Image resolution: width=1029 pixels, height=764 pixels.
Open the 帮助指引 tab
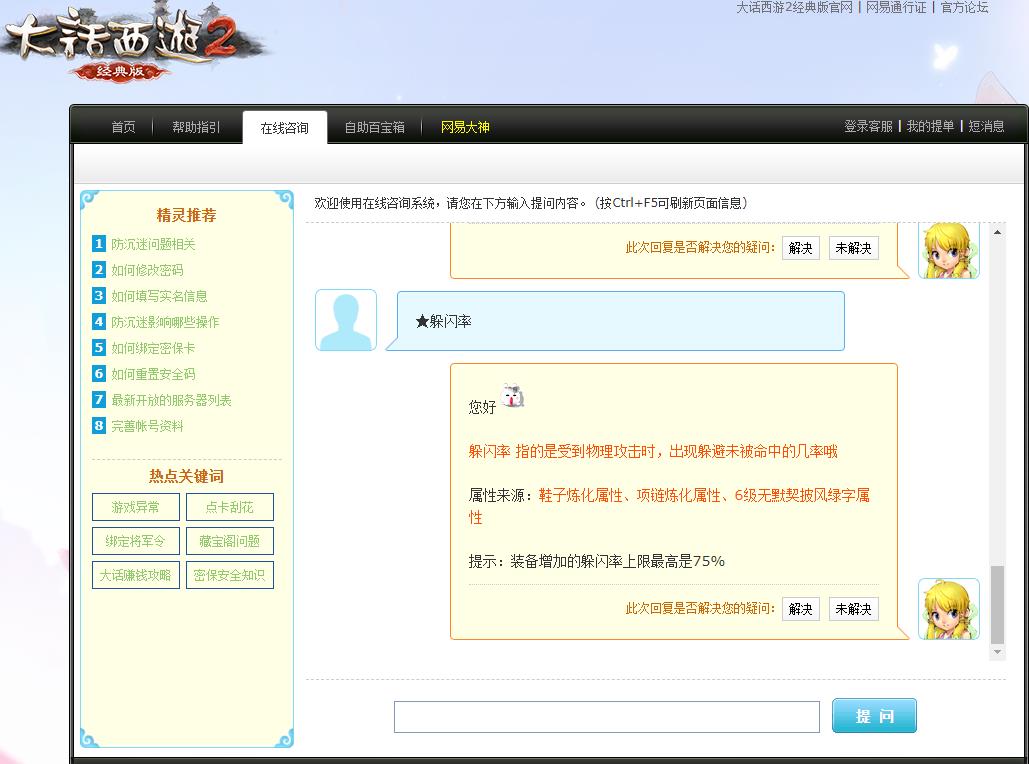(x=196, y=127)
